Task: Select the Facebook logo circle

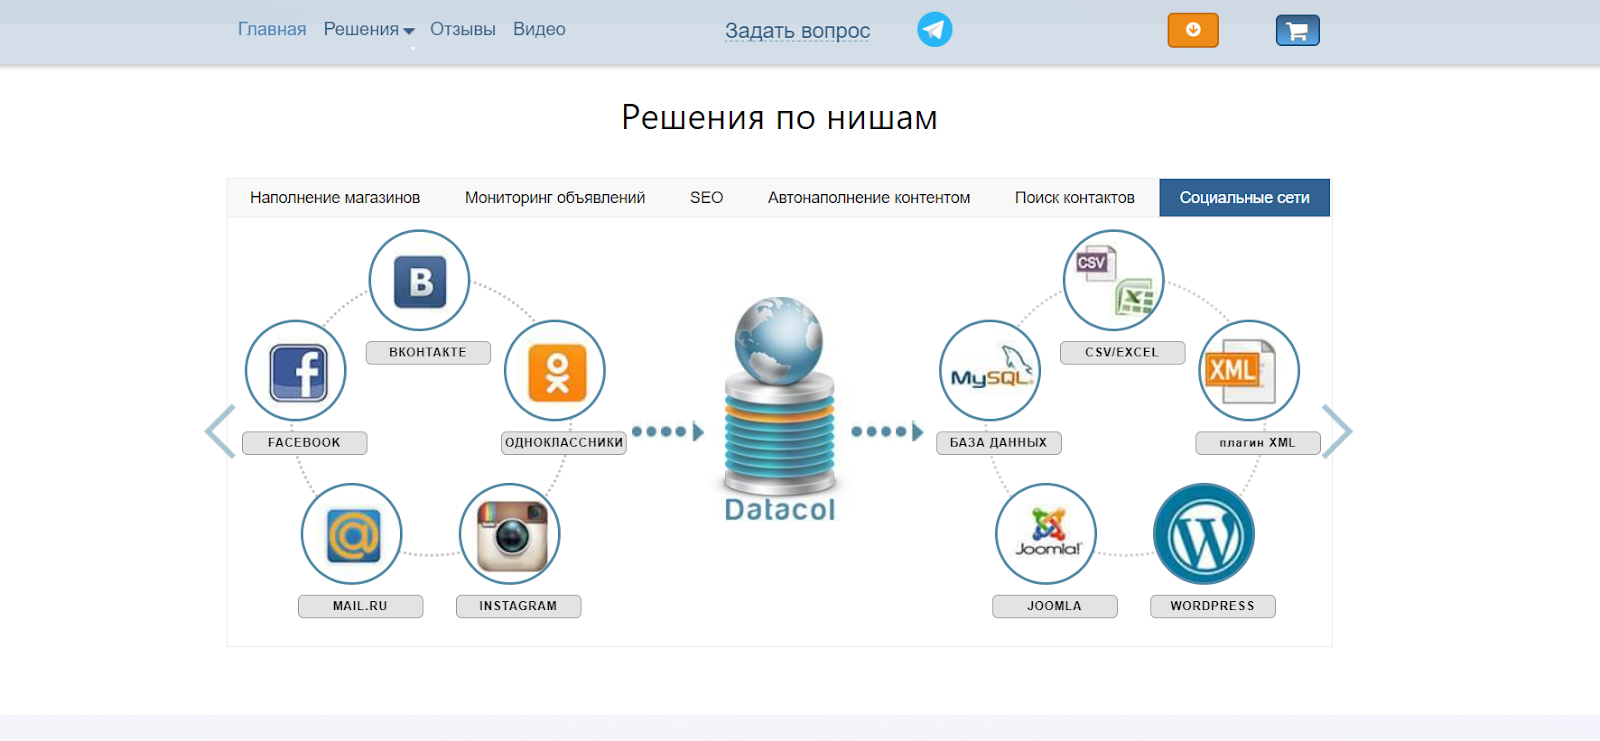Action: click(x=296, y=371)
